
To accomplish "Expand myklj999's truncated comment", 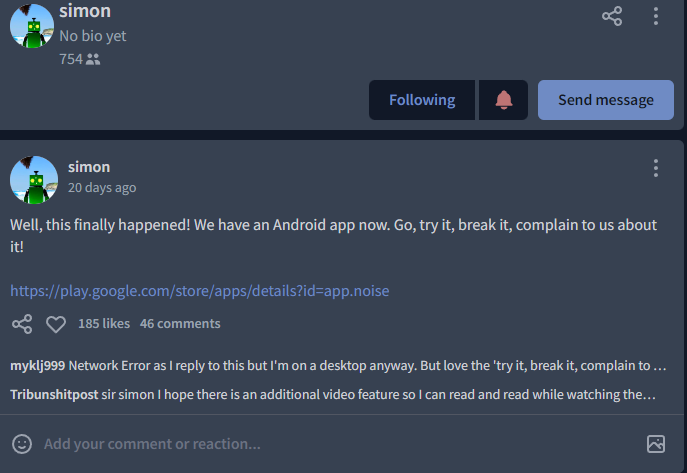I will pos(338,366).
